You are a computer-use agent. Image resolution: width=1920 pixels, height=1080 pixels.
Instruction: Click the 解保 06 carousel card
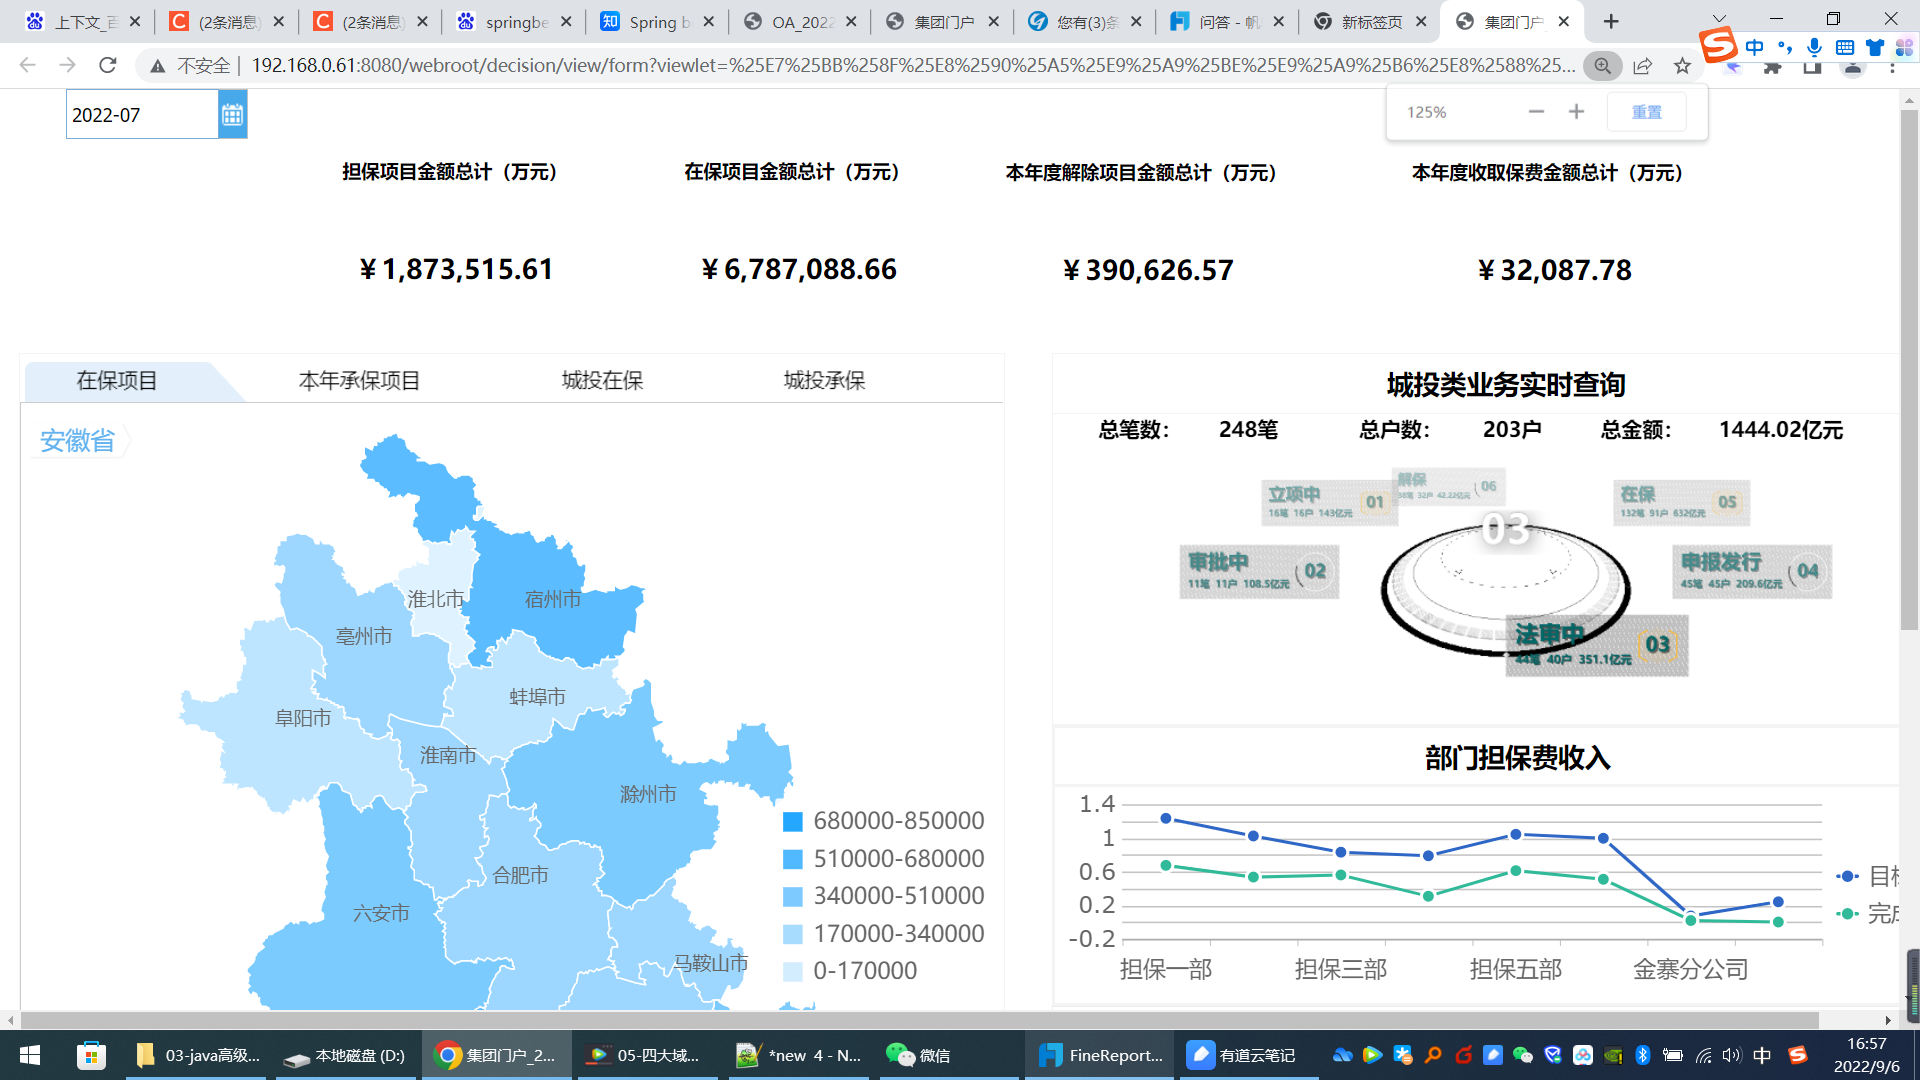[x=1448, y=486]
